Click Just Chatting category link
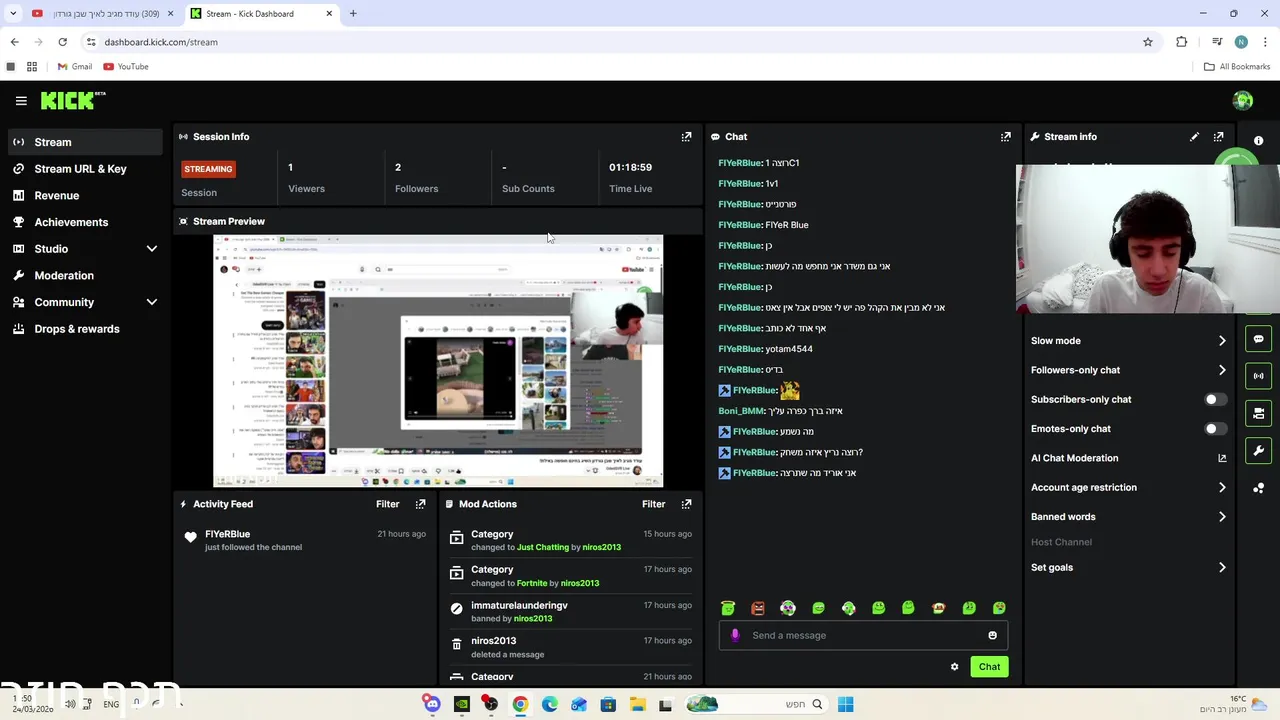 543,547
